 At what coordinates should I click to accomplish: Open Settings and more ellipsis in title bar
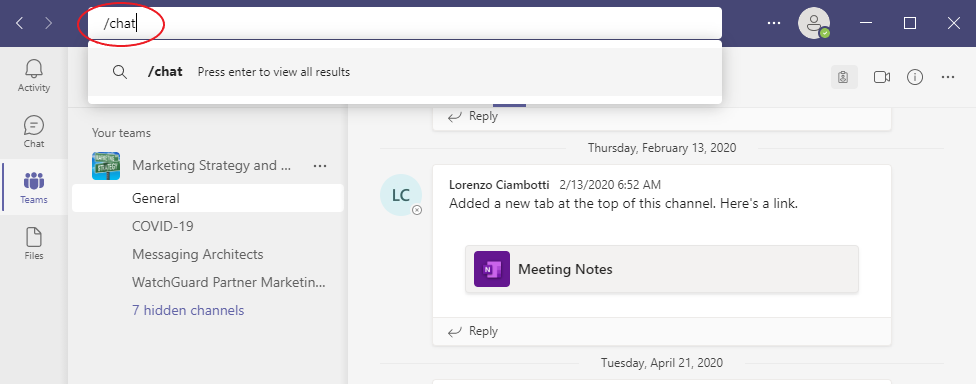pyautogui.click(x=774, y=23)
